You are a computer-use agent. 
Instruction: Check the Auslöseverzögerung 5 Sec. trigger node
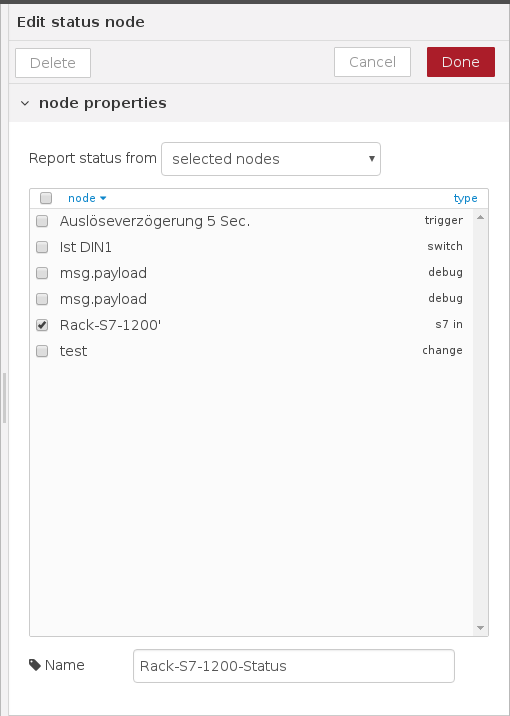tap(42, 221)
